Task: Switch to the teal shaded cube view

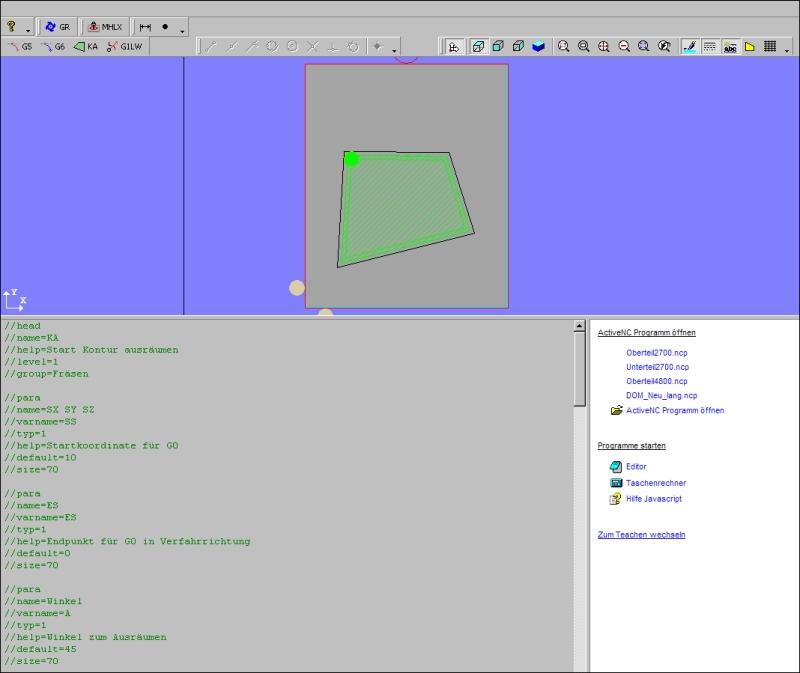Action: pyautogui.click(x=498, y=47)
